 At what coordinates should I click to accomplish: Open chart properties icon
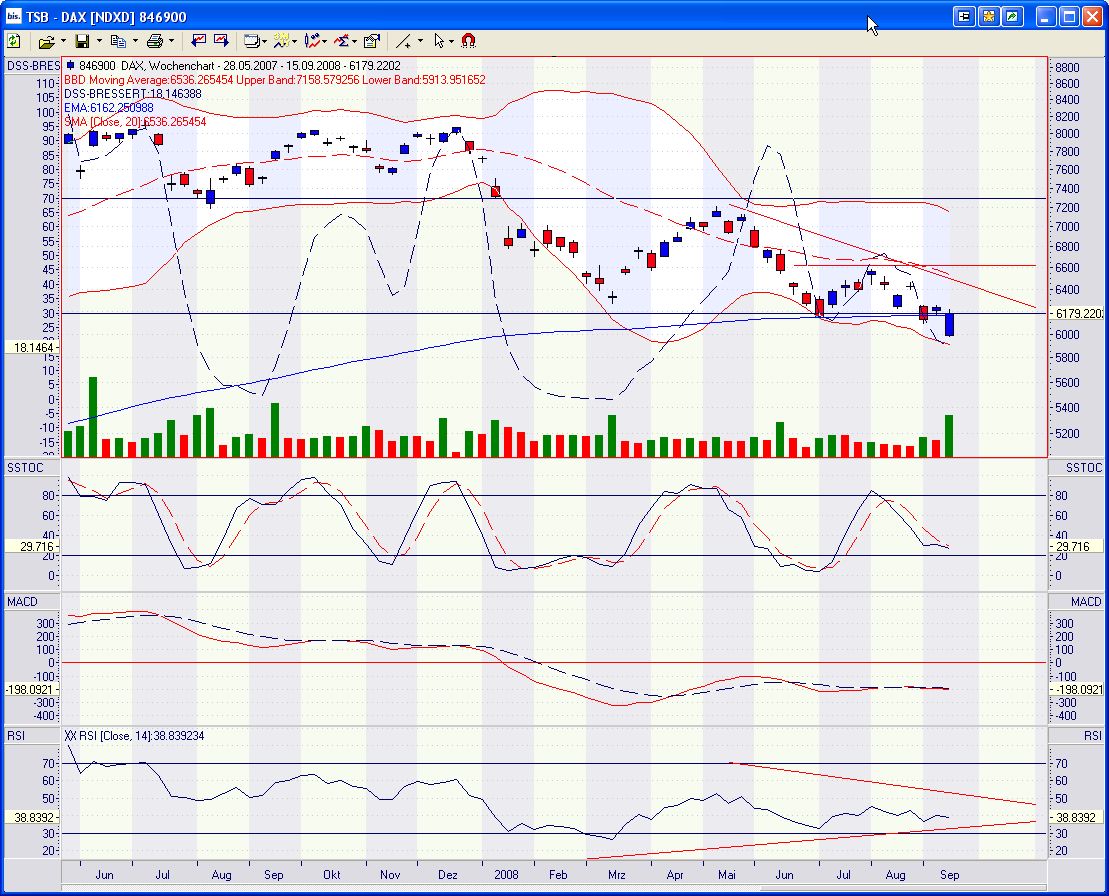coord(372,41)
